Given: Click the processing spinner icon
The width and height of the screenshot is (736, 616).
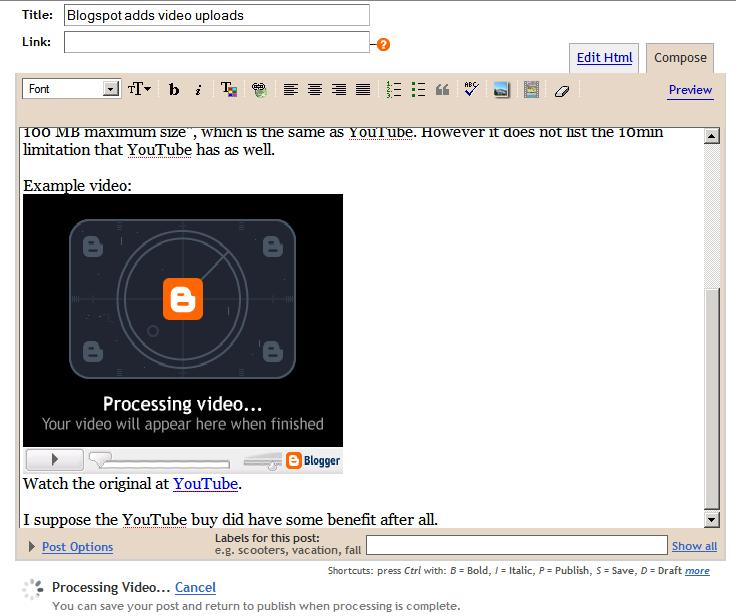Looking at the screenshot, I should click(33, 589).
